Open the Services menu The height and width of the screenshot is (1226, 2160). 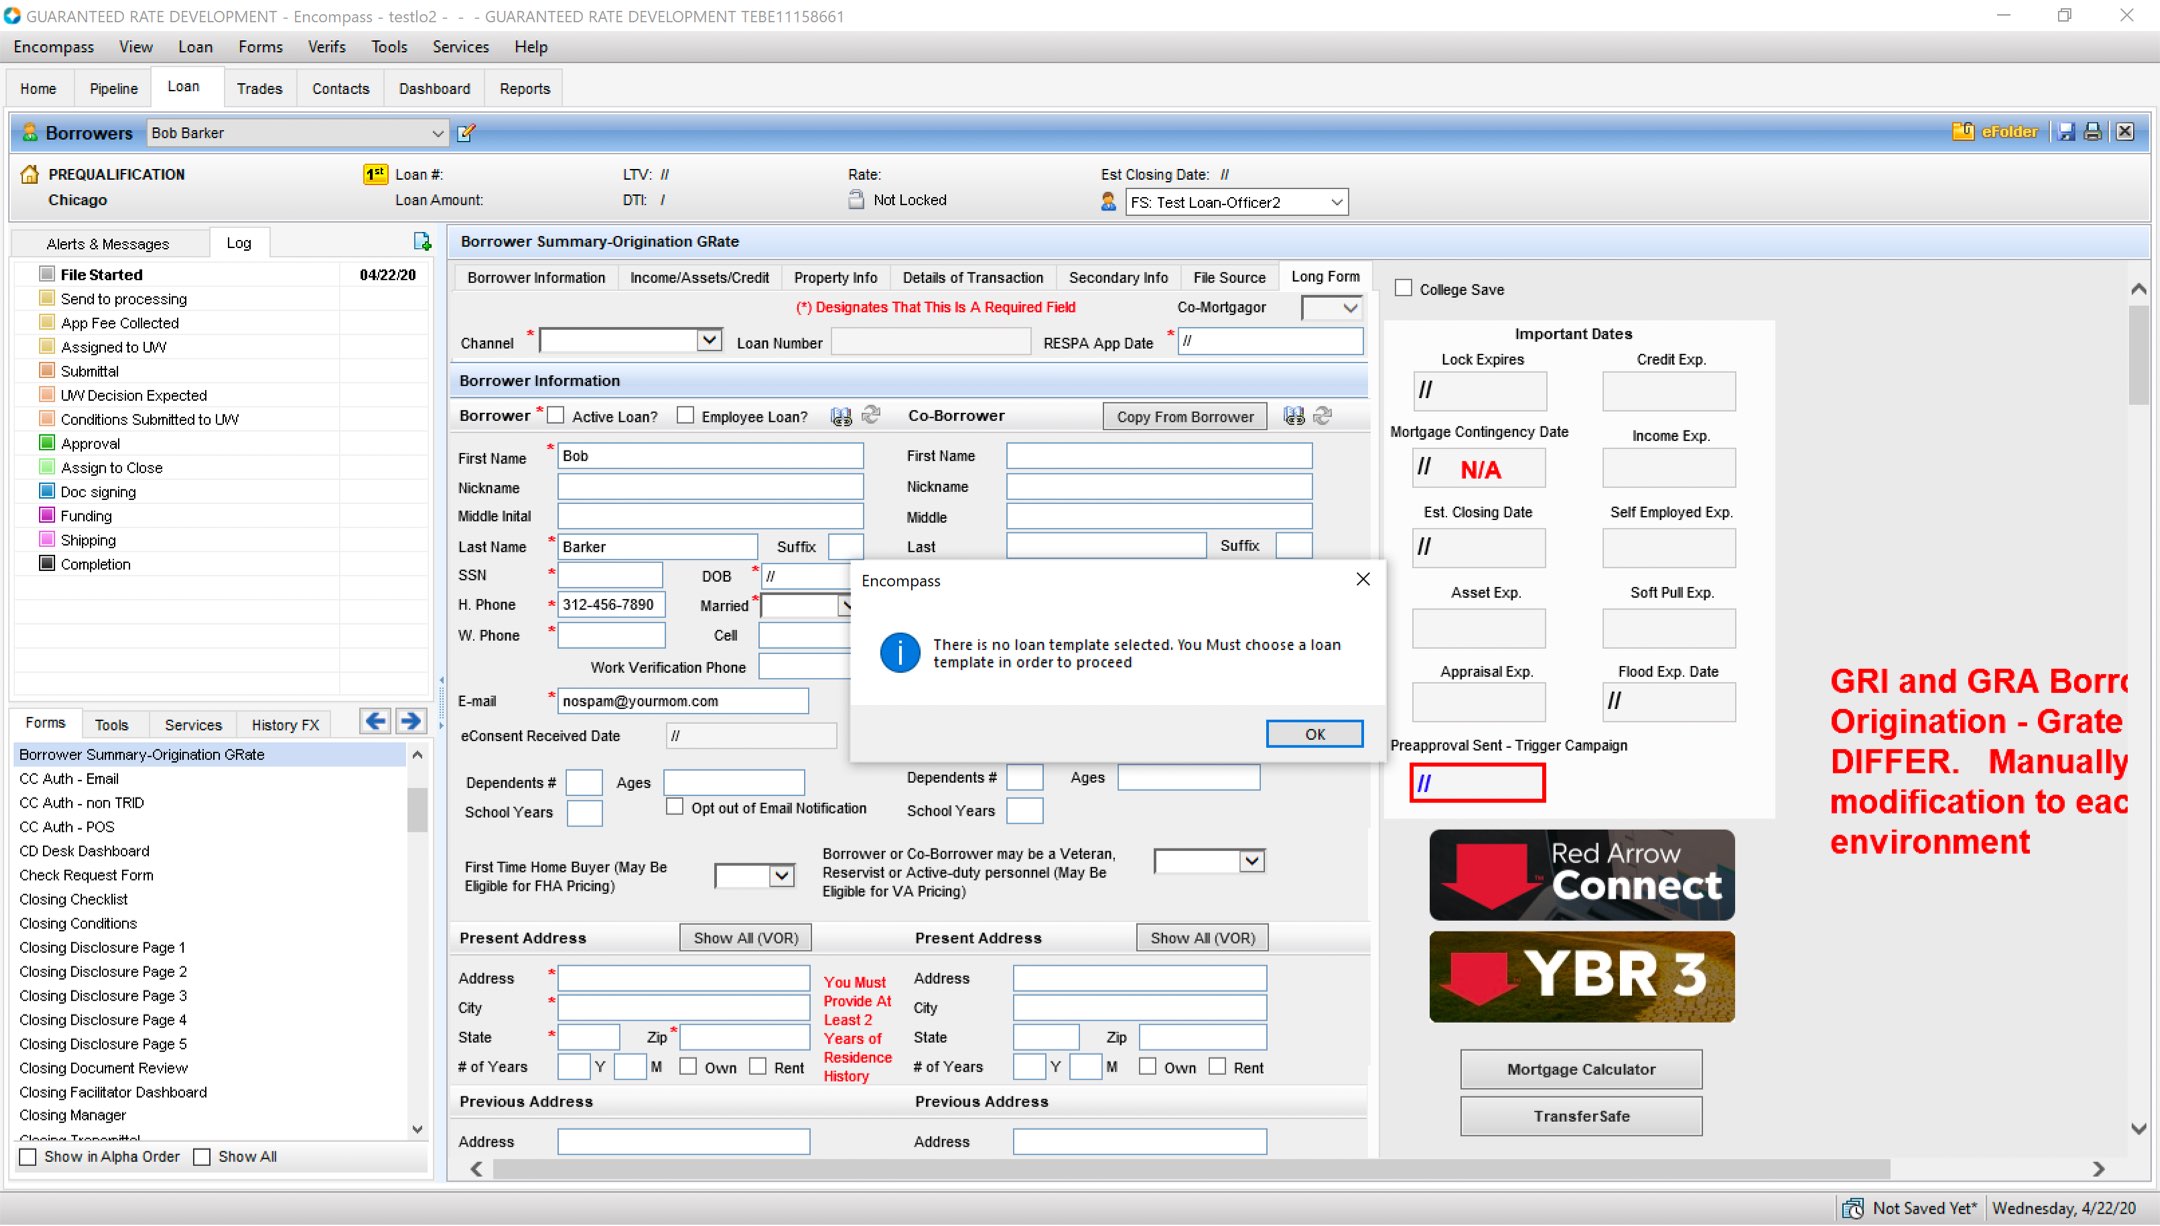point(460,47)
